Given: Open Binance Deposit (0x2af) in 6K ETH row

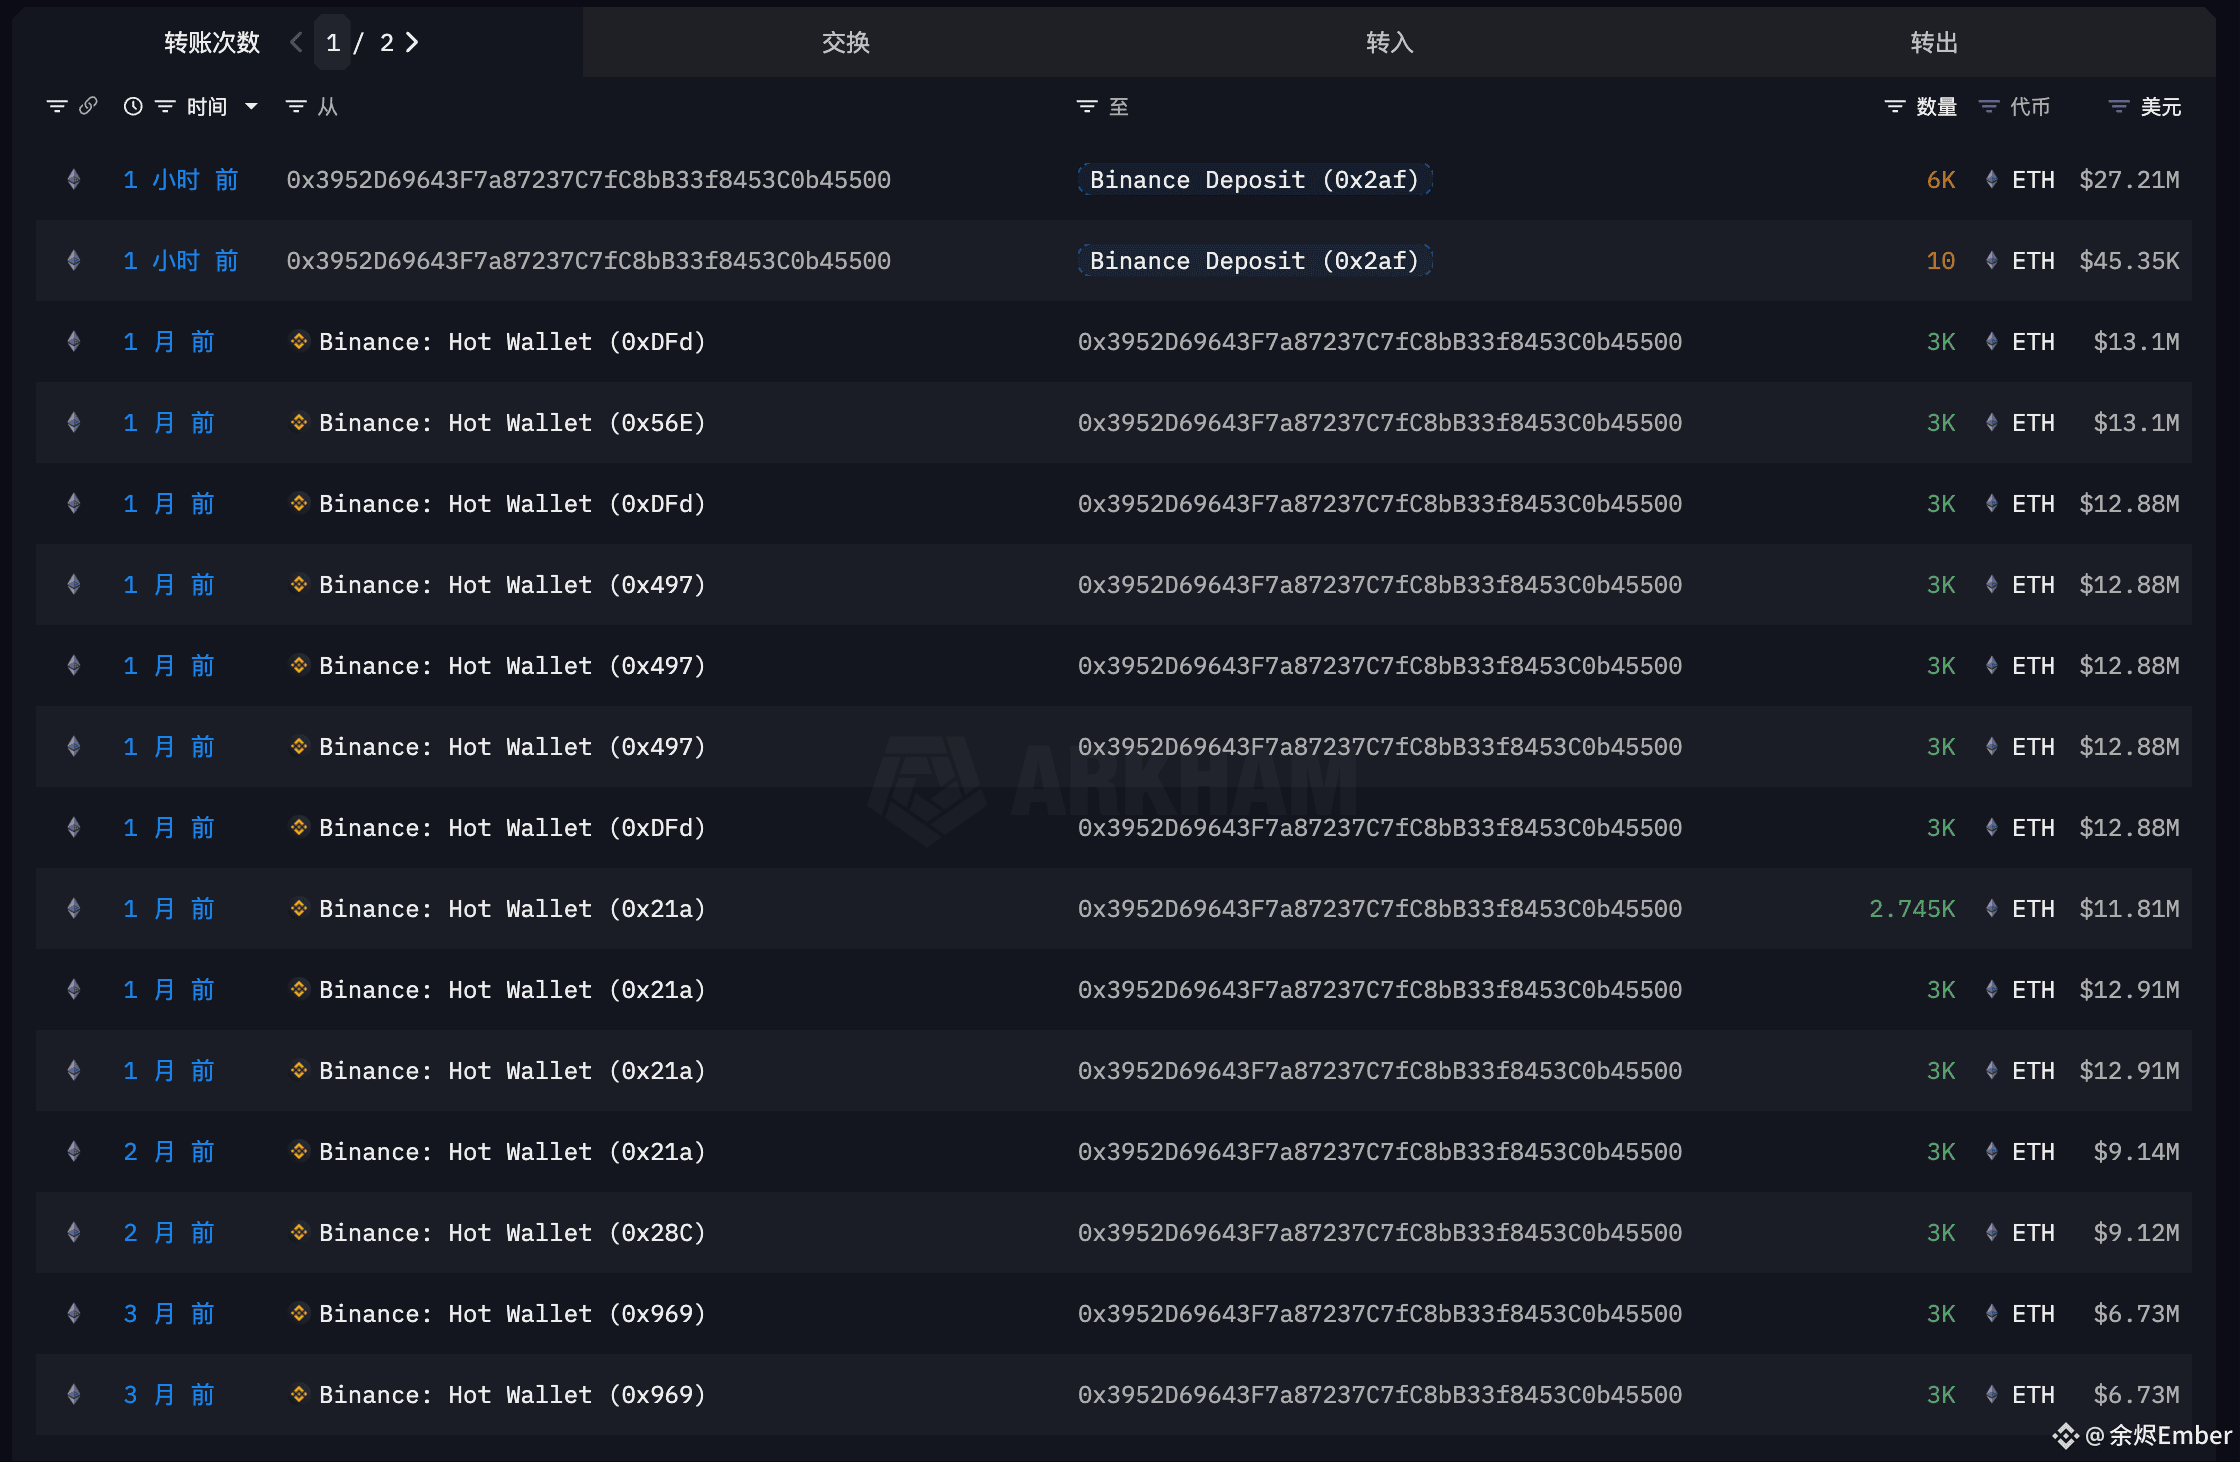Looking at the screenshot, I should pyautogui.click(x=1254, y=180).
